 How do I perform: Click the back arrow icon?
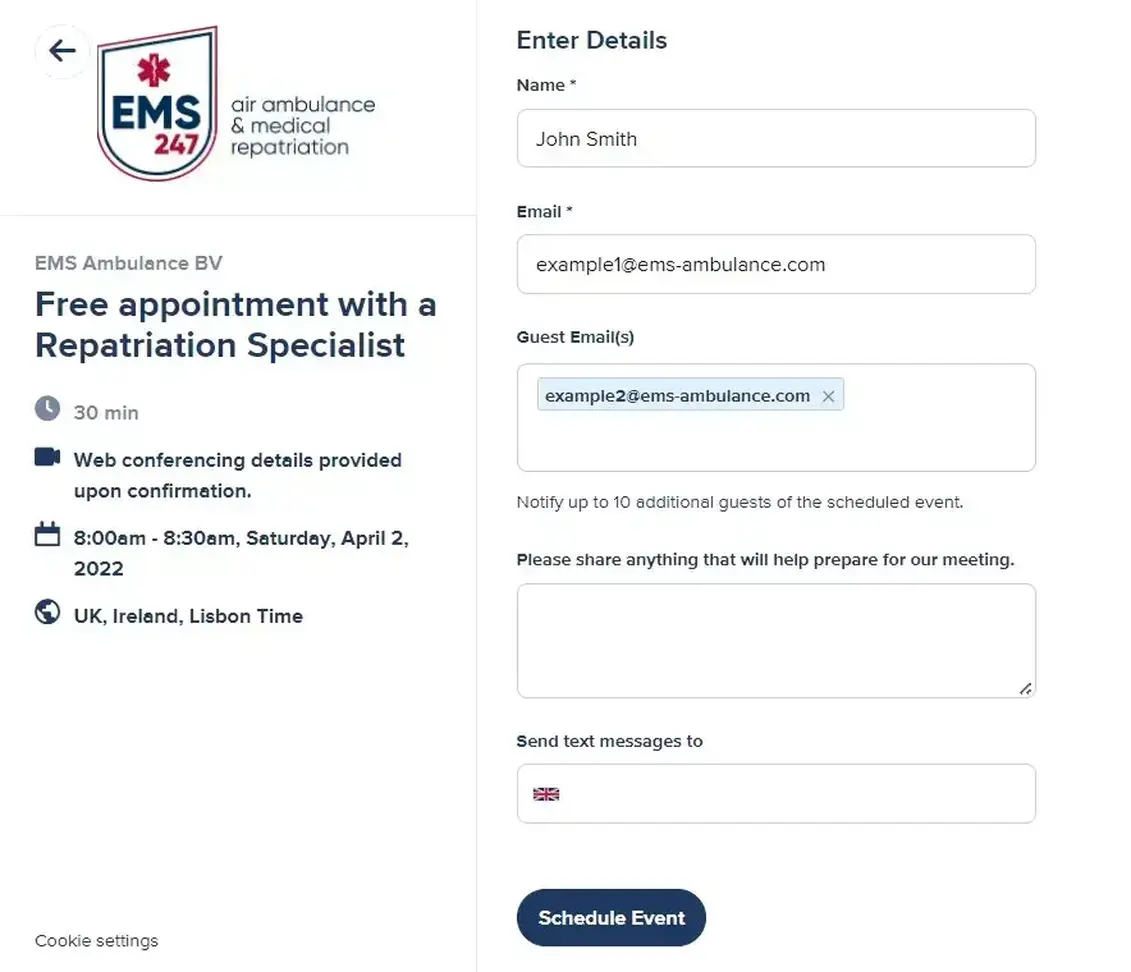[x=62, y=51]
